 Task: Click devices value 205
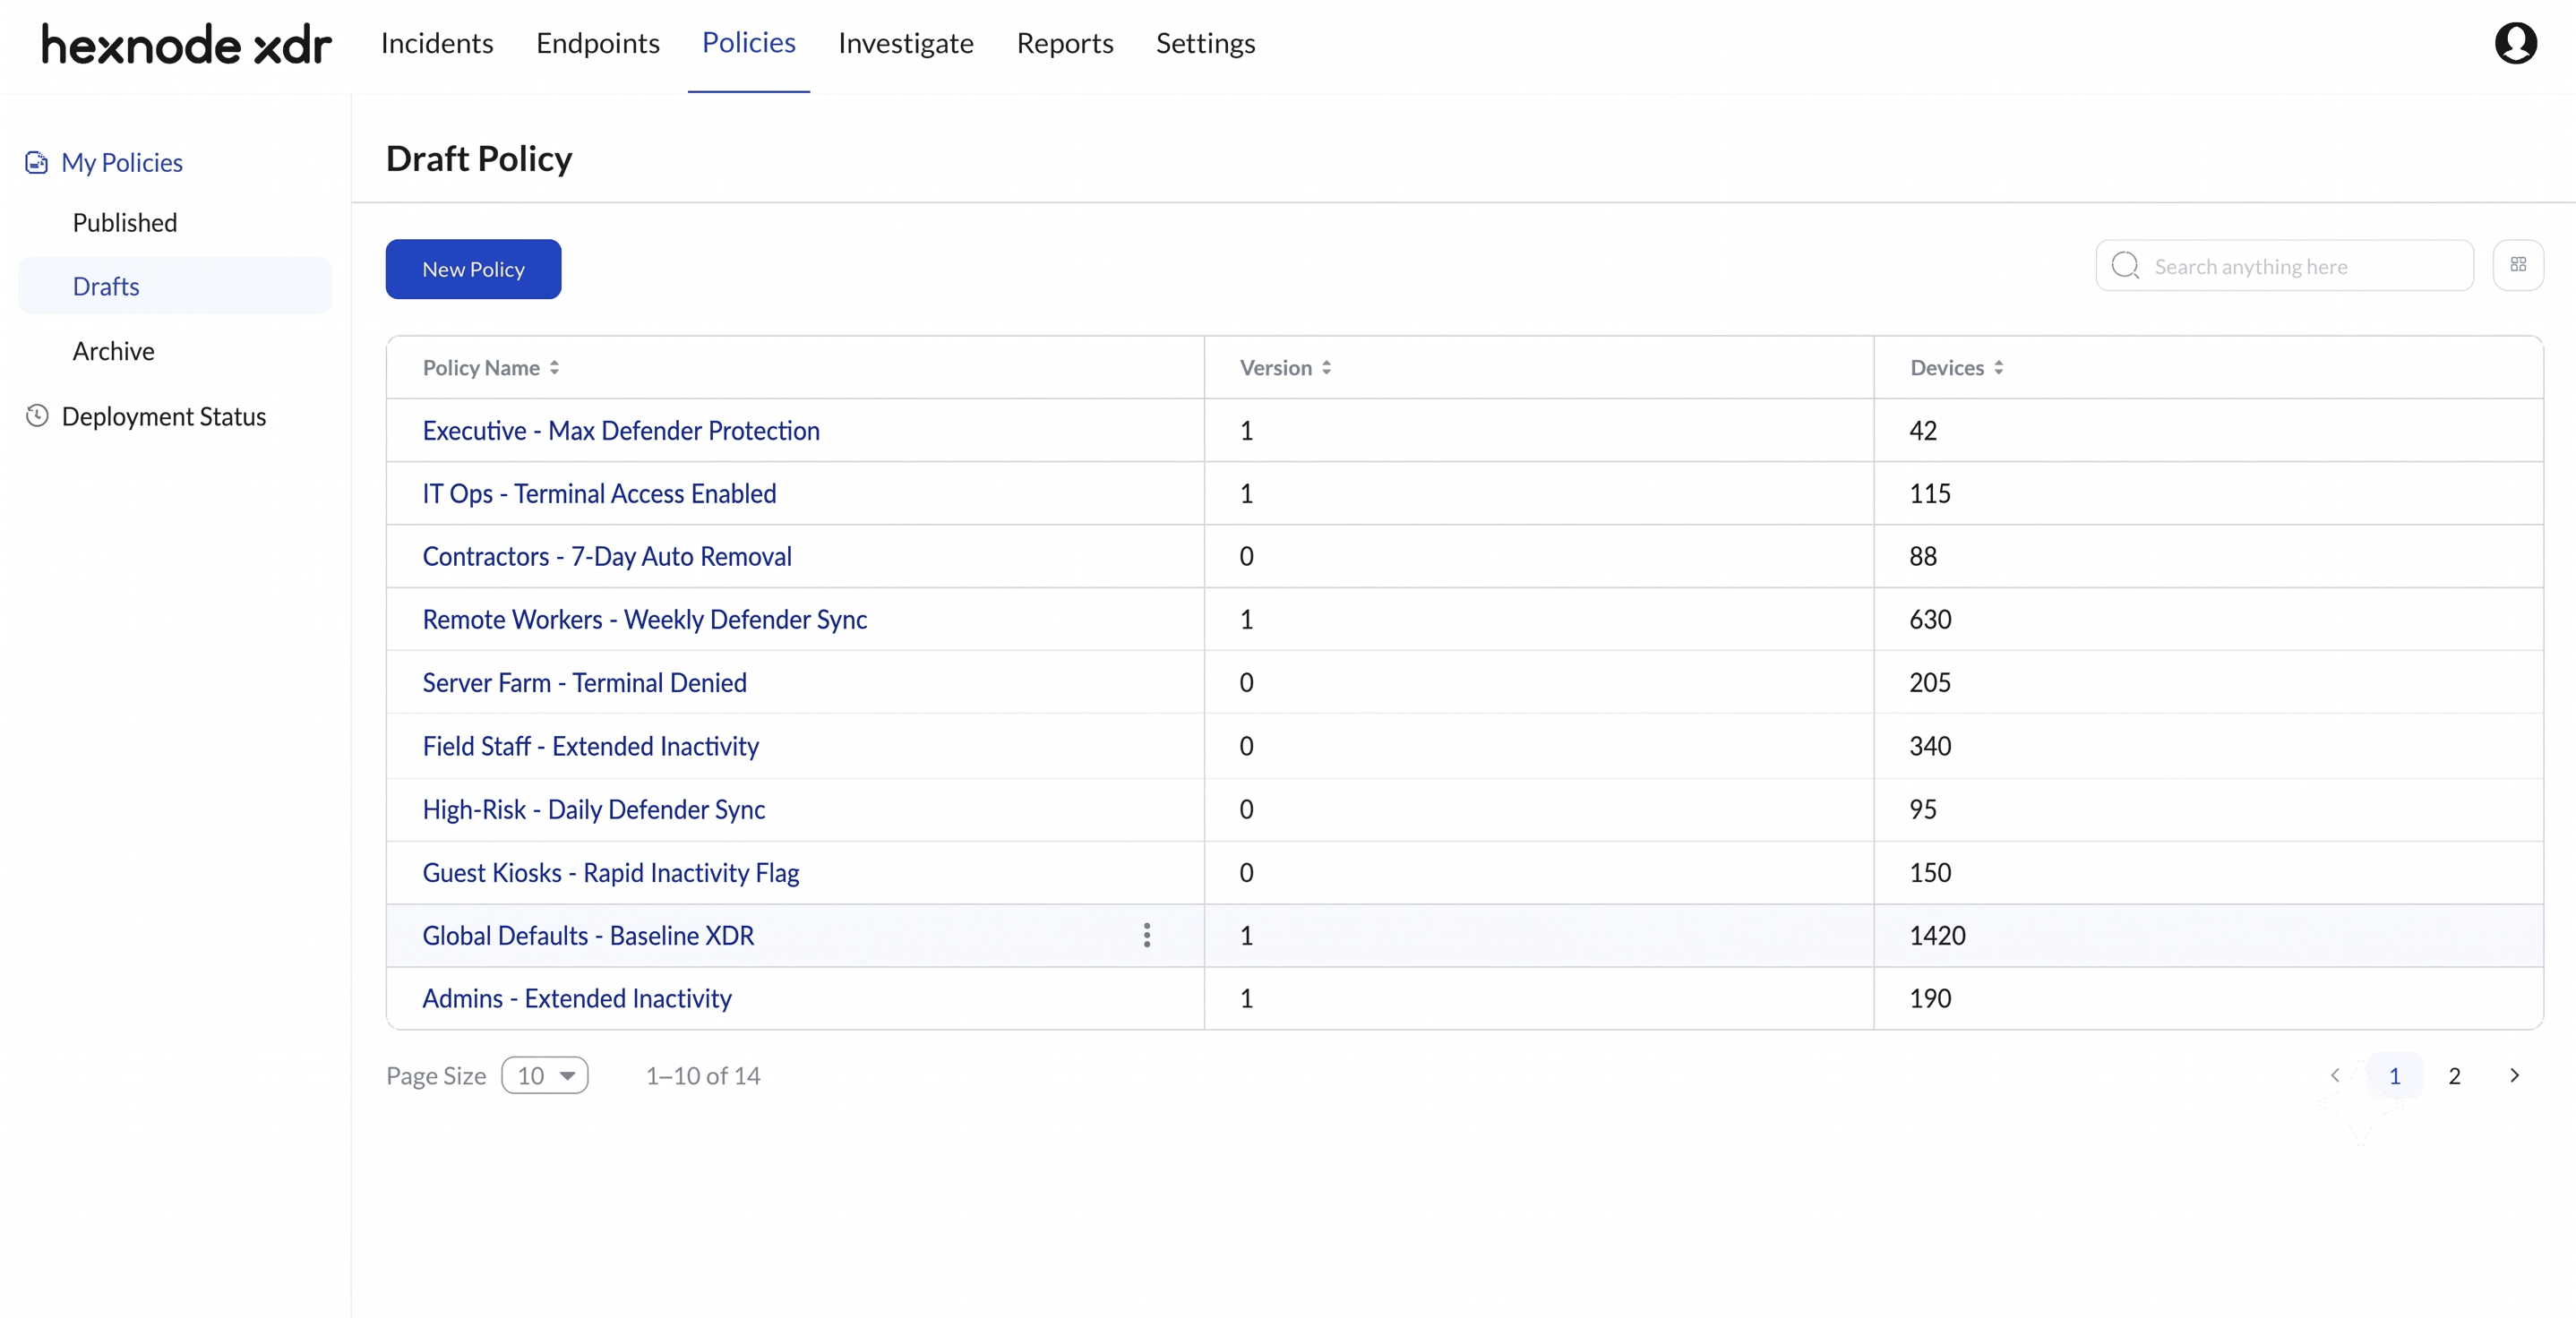pyautogui.click(x=1930, y=682)
